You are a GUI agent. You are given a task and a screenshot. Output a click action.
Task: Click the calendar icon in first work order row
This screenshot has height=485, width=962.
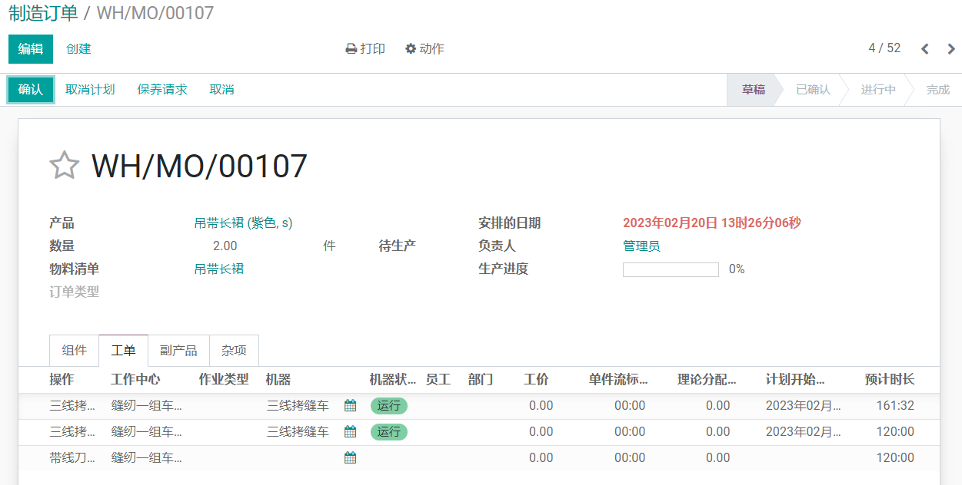[350, 406]
